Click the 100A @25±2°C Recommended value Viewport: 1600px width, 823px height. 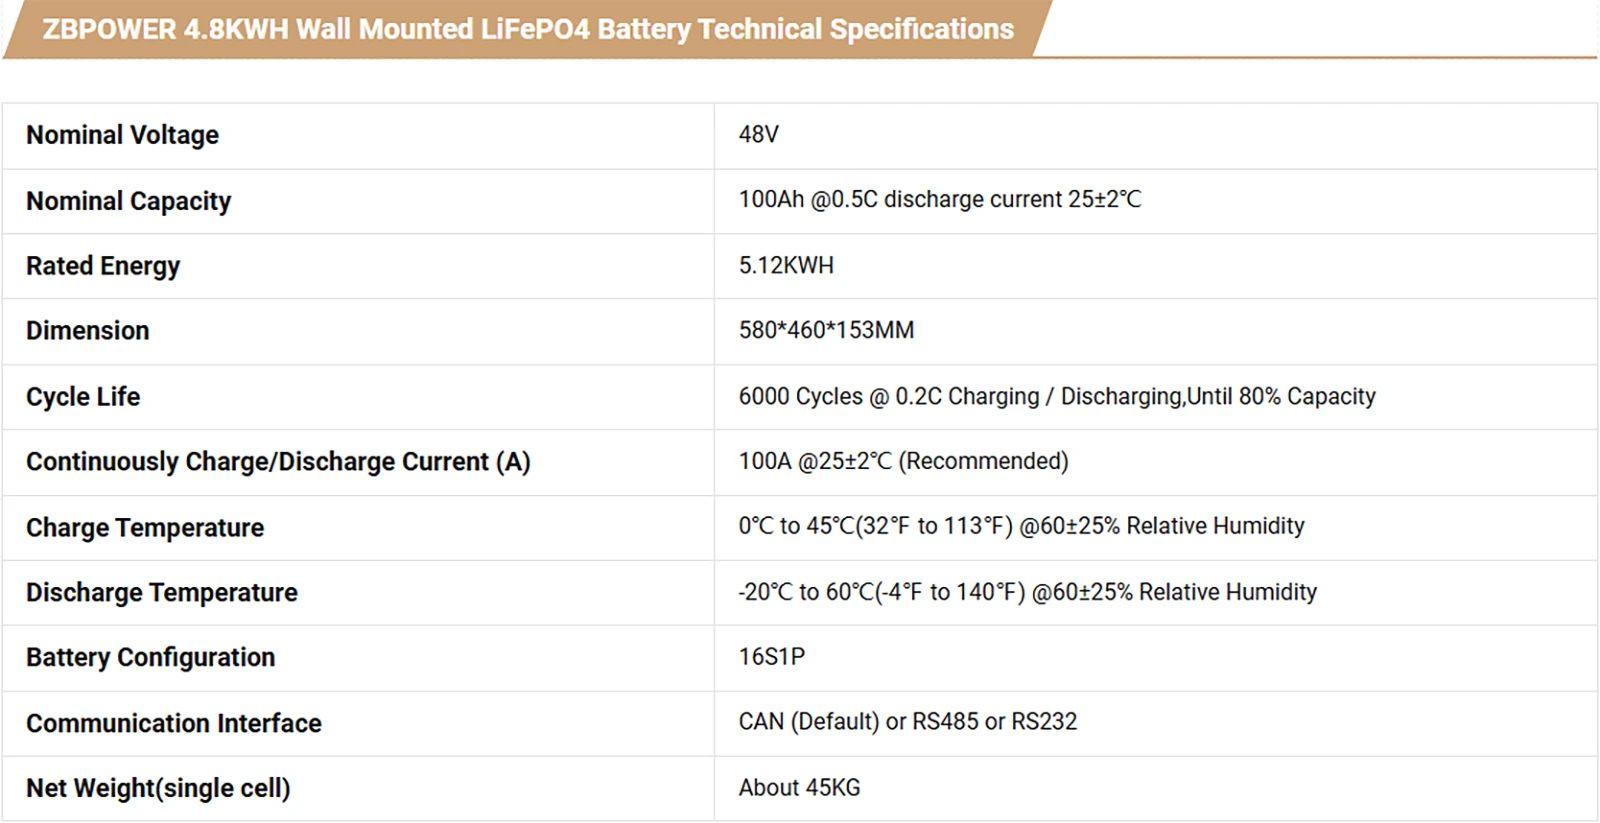(x=903, y=461)
